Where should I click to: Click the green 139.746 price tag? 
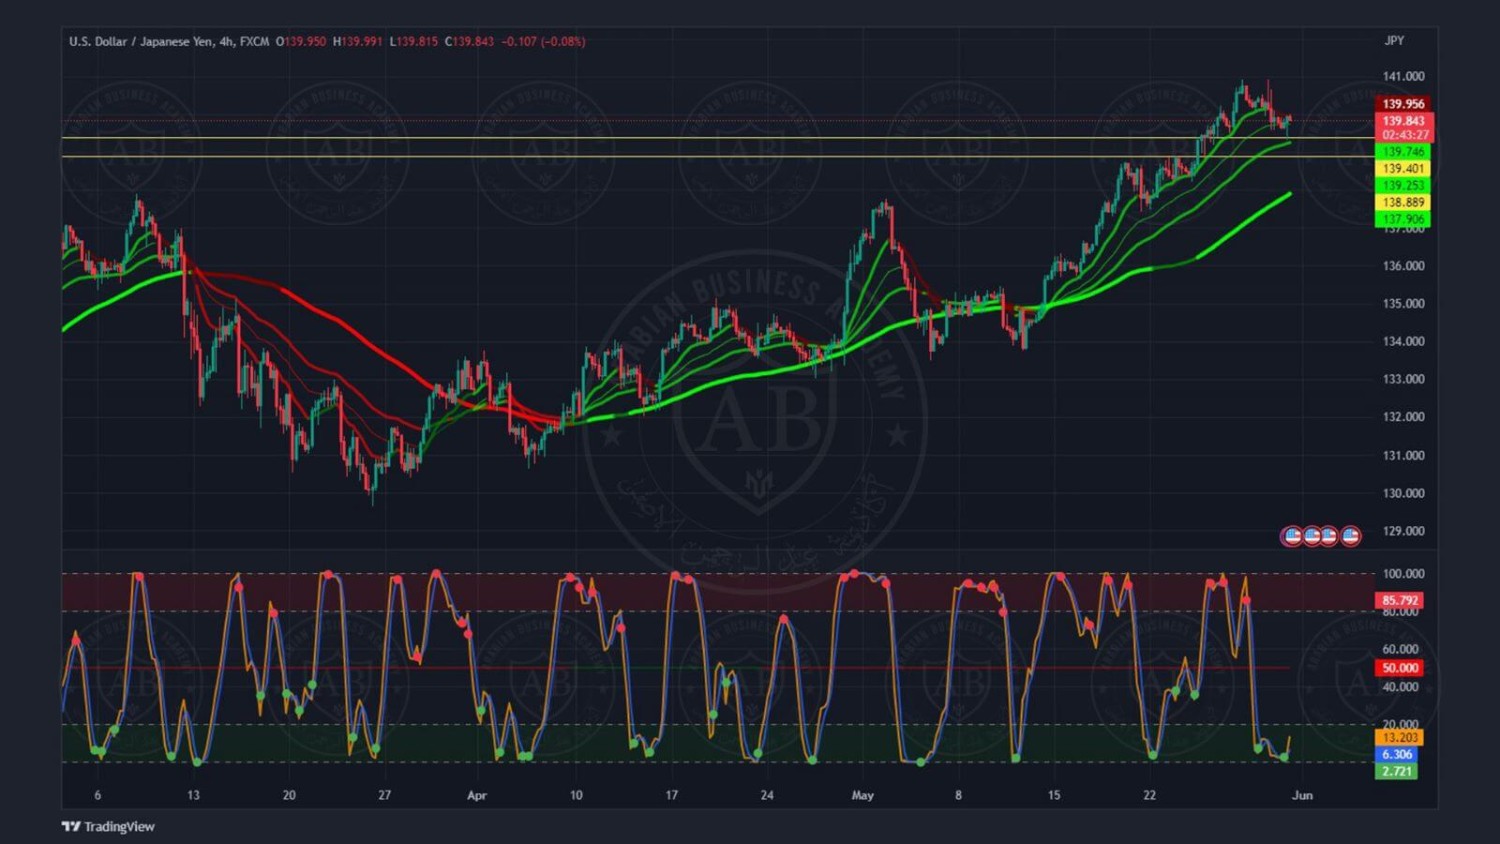coord(1403,152)
